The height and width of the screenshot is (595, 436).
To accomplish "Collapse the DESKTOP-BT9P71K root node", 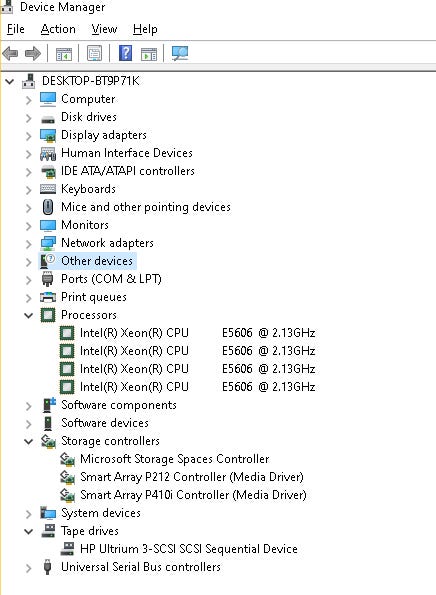I will (9, 81).
